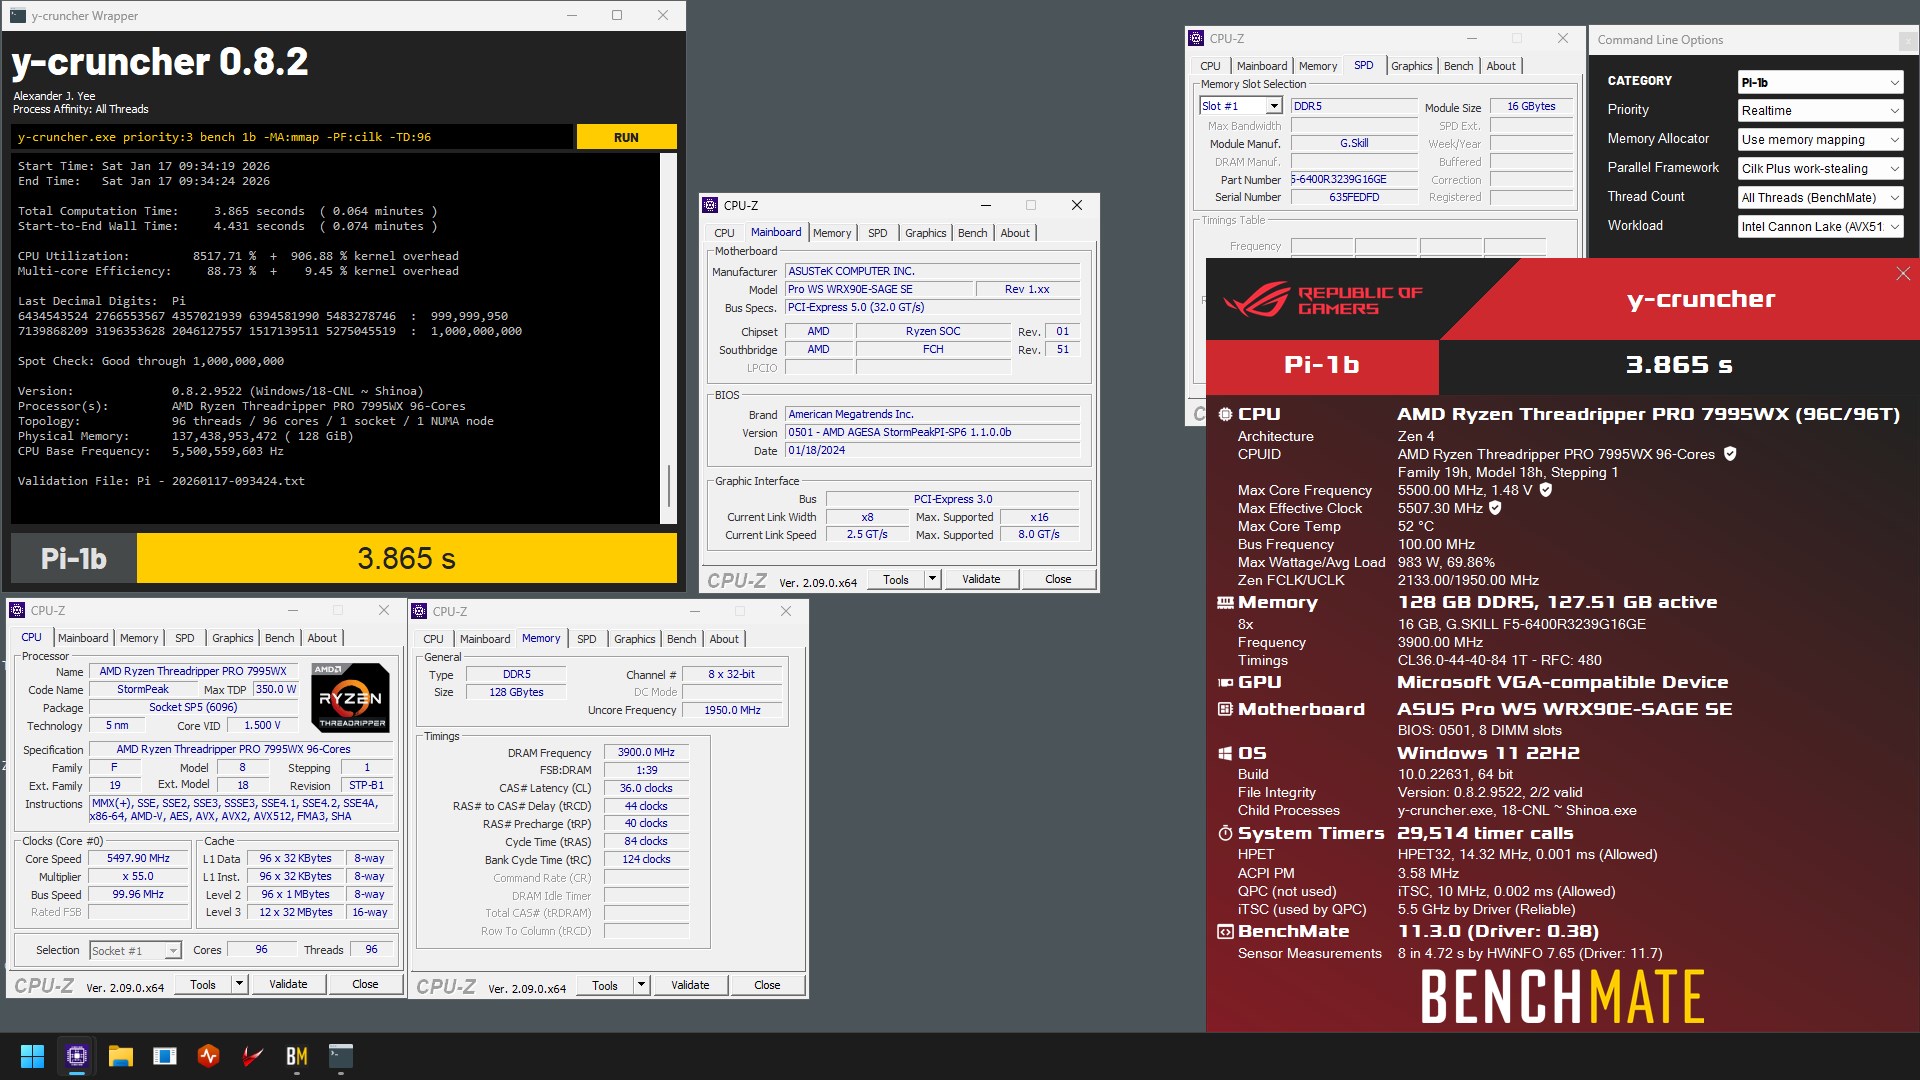
Task: Close the BenchMate result panel with X
Action: point(1903,274)
